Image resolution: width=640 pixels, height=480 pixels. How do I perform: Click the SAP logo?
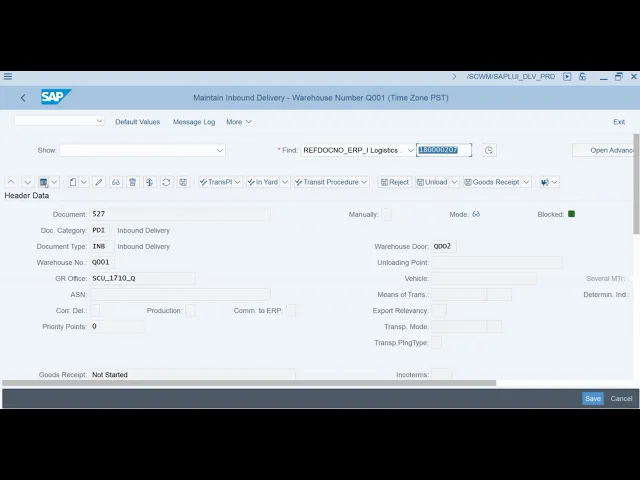point(56,97)
